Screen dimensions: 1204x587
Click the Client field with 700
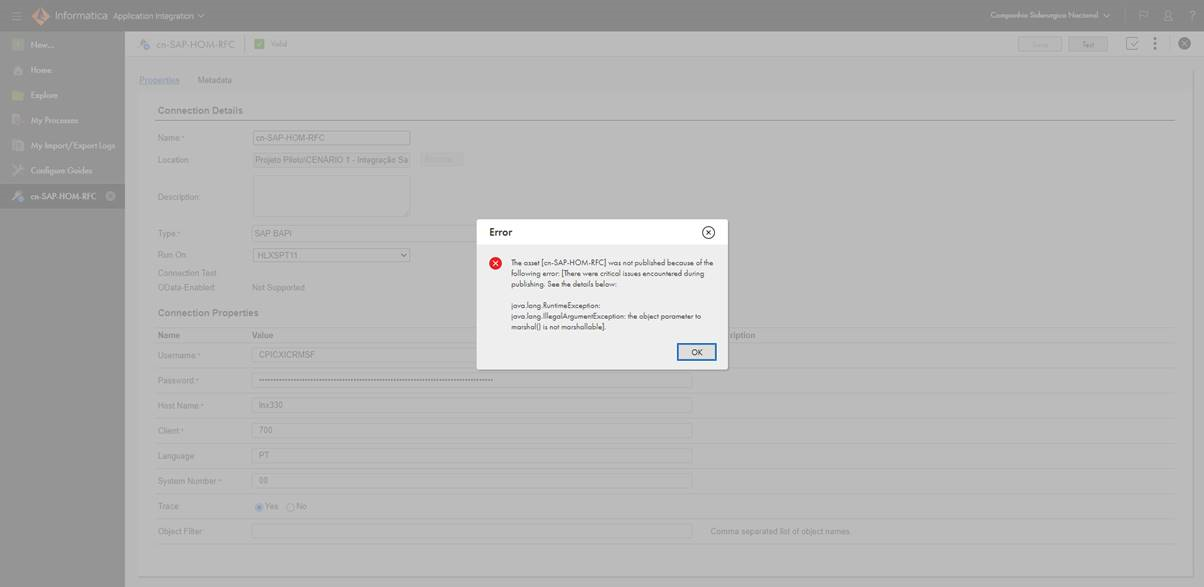click(472, 431)
